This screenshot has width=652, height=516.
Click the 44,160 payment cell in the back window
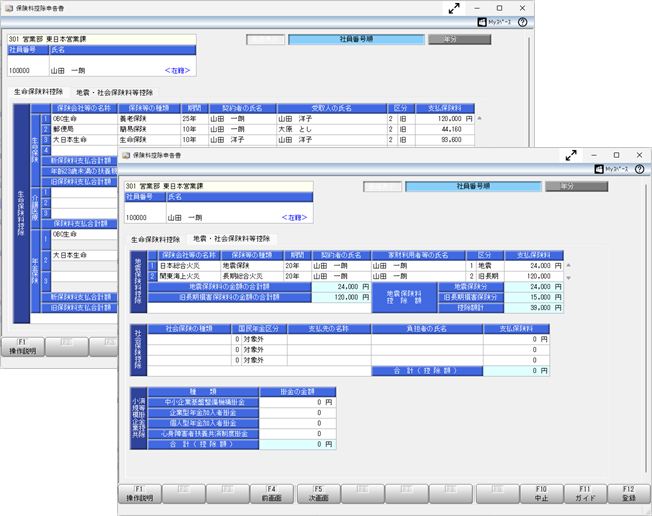445,129
